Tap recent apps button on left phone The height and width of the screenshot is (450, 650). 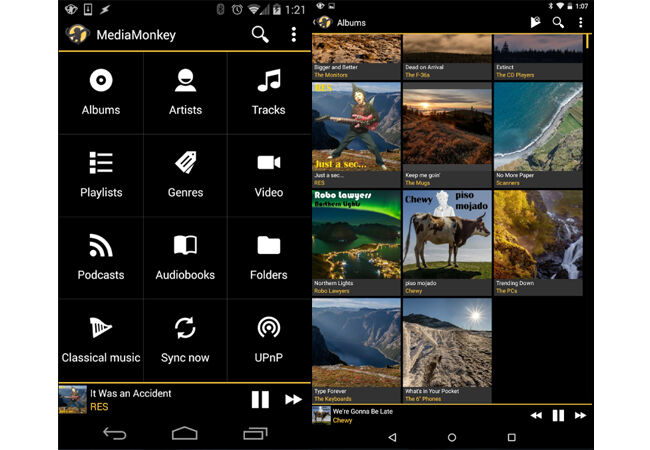pos(255,433)
